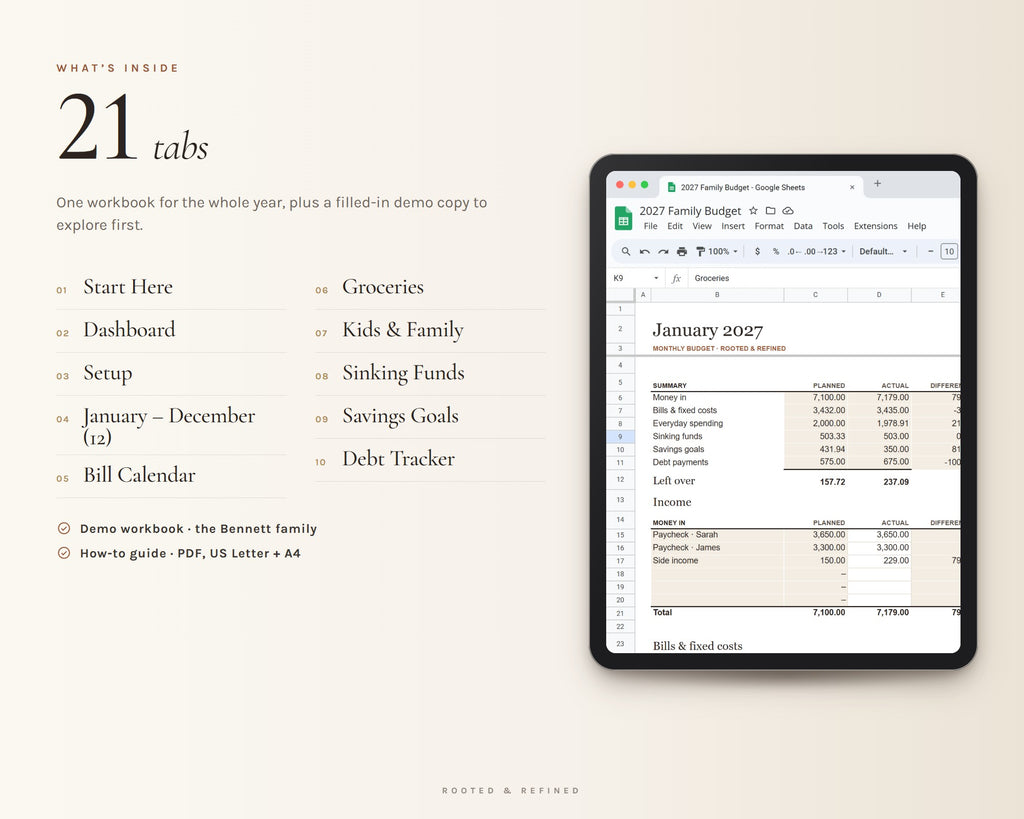This screenshot has width=1024, height=819.
Task: Click the move-to-folder icon beside title
Action: click(771, 211)
